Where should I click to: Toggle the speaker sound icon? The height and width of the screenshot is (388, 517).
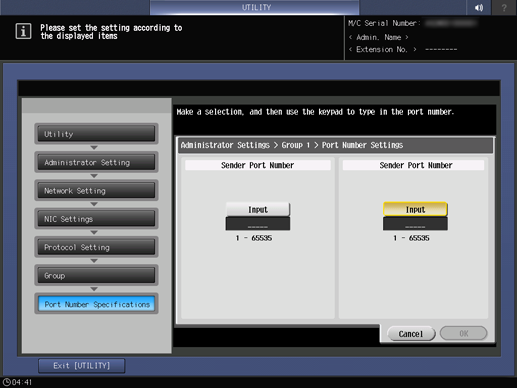[479, 7]
